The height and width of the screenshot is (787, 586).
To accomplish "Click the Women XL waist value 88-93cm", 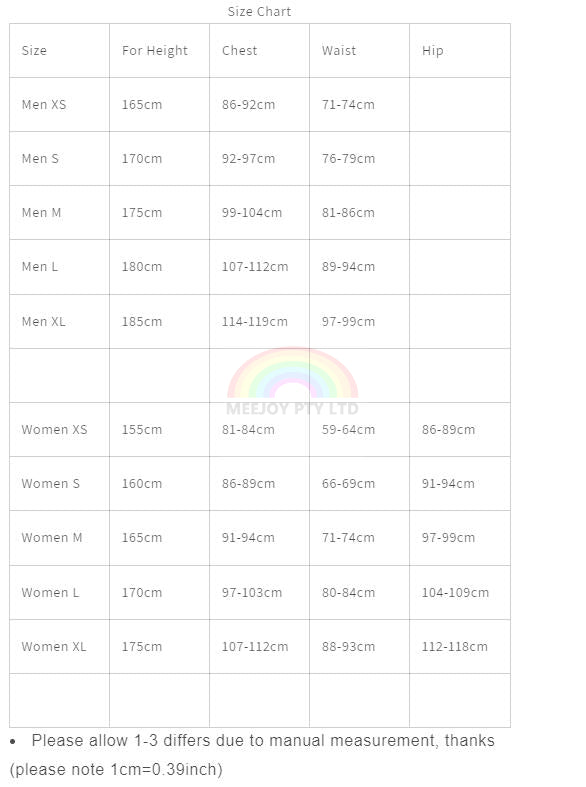I will [x=348, y=646].
